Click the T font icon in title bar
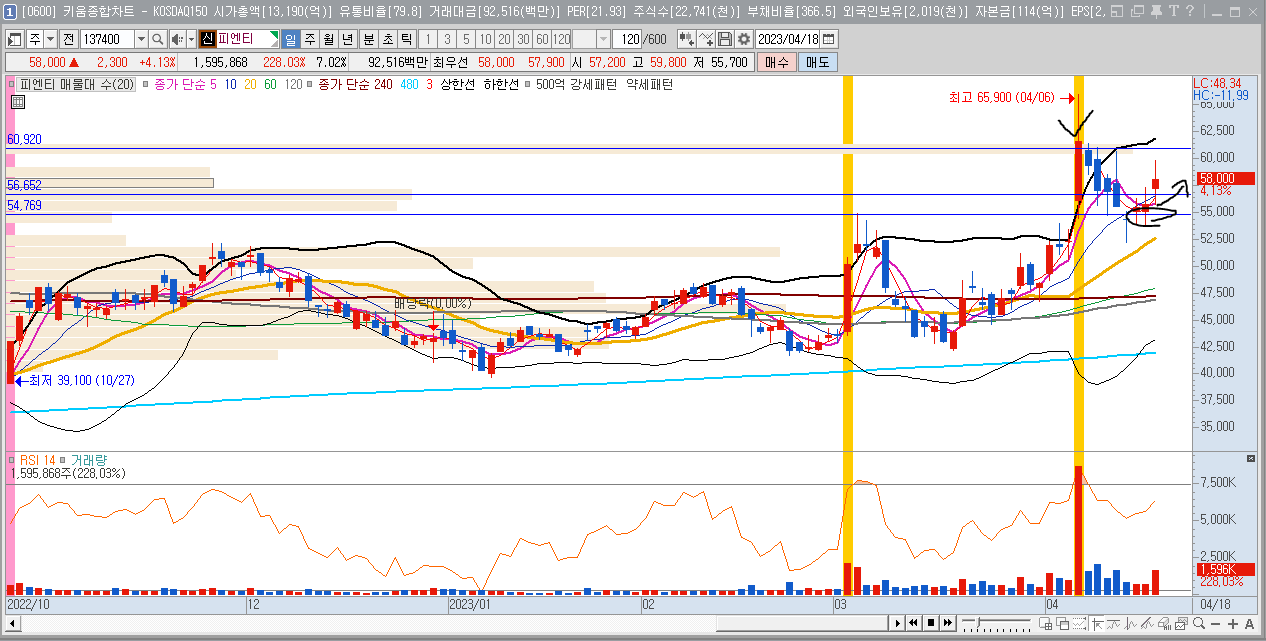1266x641 pixels. click(x=1174, y=11)
